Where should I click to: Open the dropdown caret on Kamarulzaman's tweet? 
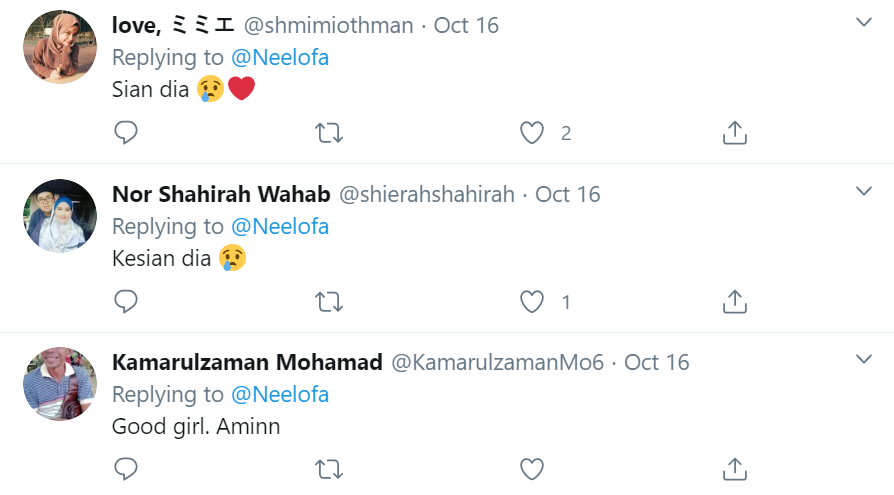tap(864, 358)
